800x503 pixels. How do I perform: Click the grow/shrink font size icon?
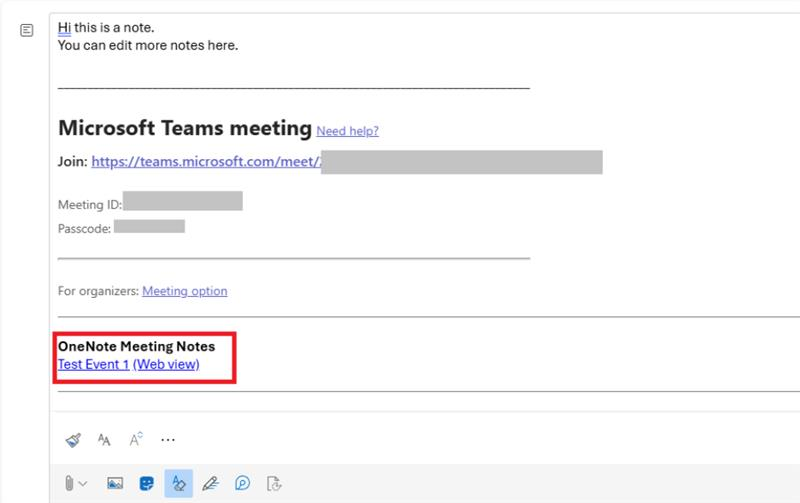pos(136,439)
